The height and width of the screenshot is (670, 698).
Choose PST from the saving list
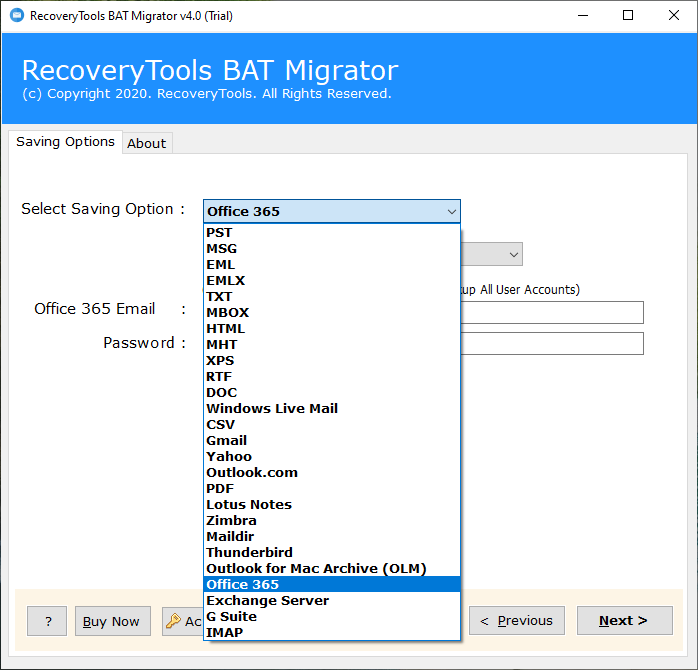(332, 232)
